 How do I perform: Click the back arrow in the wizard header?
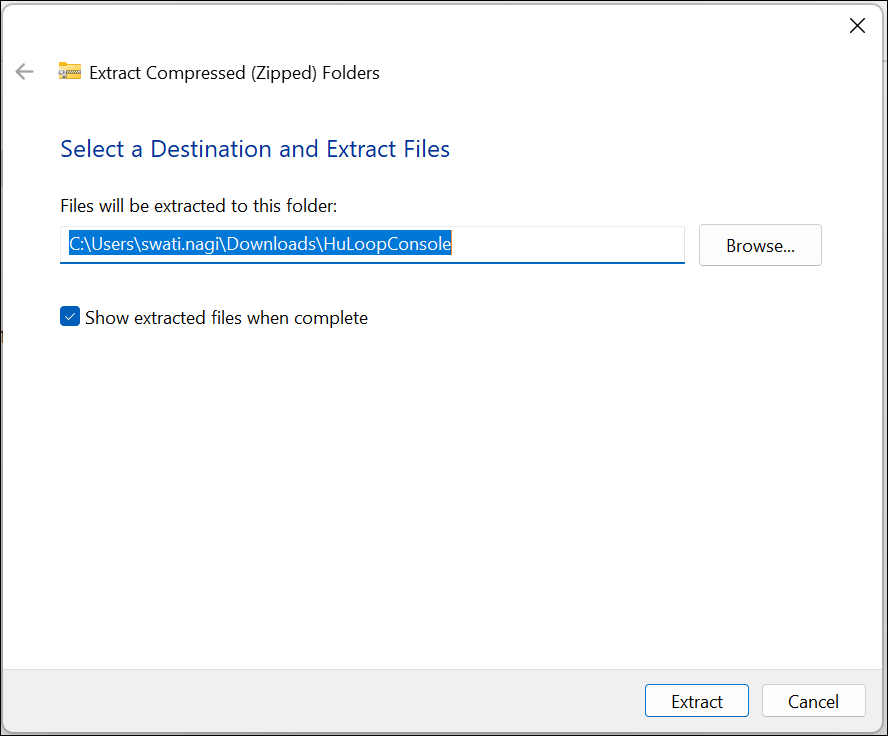click(x=25, y=72)
